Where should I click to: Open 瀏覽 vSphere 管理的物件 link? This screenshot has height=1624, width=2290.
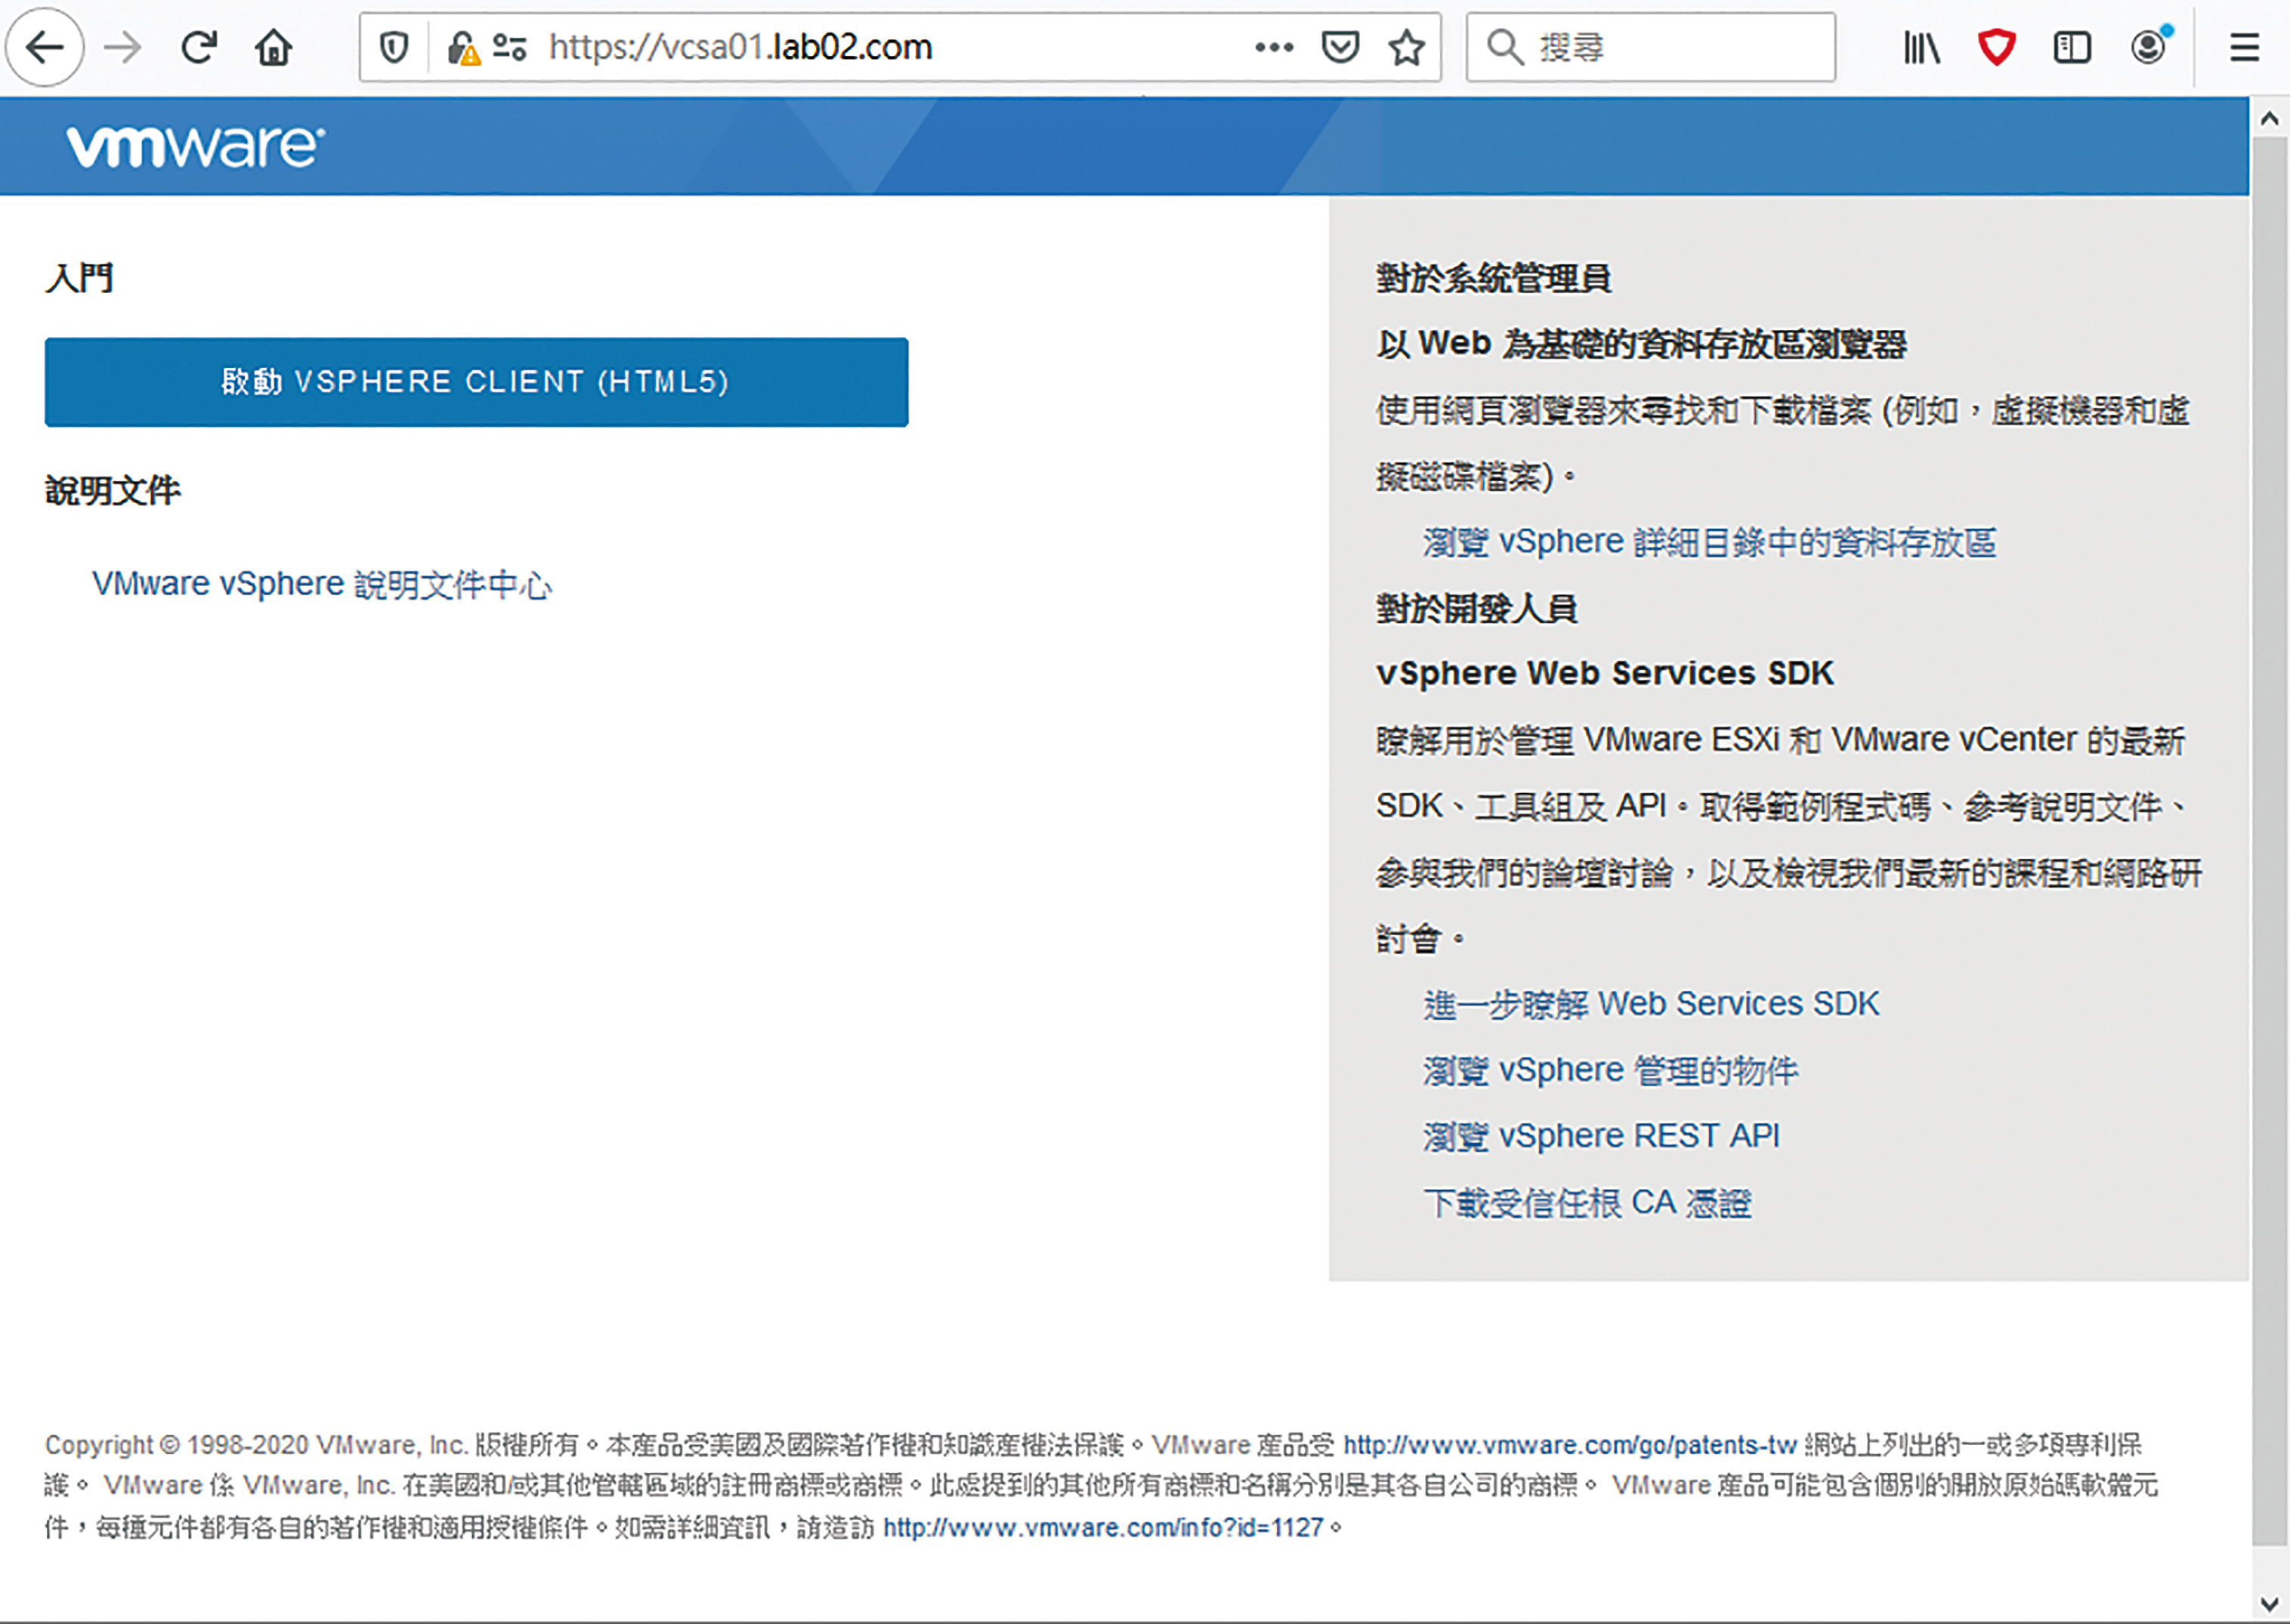(x=1610, y=1071)
